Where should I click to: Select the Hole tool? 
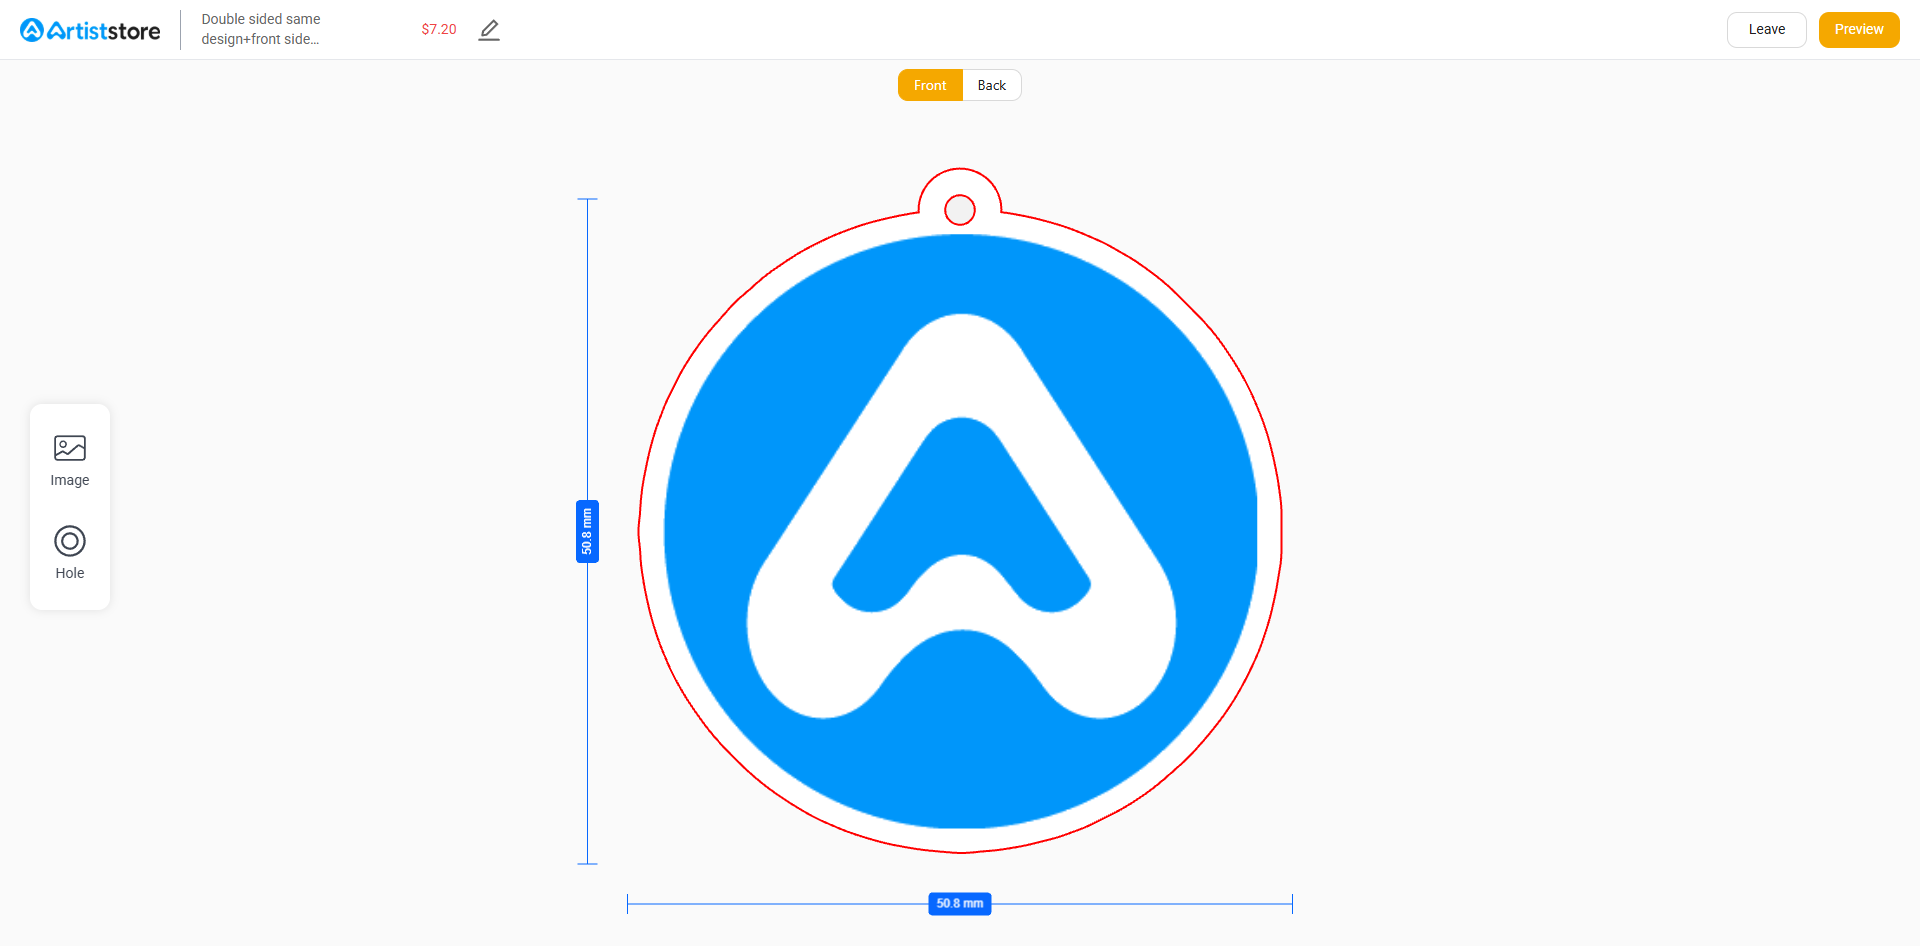70,553
